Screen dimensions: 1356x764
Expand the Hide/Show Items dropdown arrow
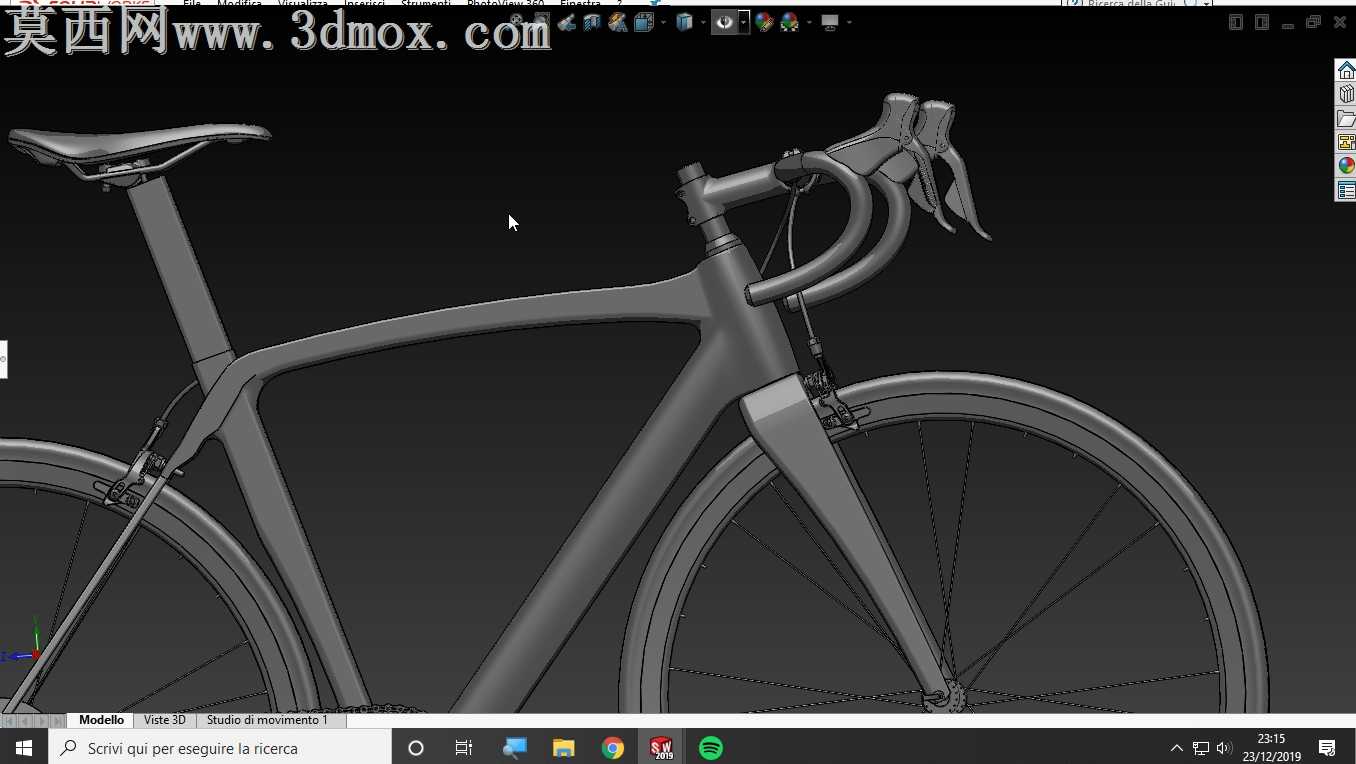(743, 22)
